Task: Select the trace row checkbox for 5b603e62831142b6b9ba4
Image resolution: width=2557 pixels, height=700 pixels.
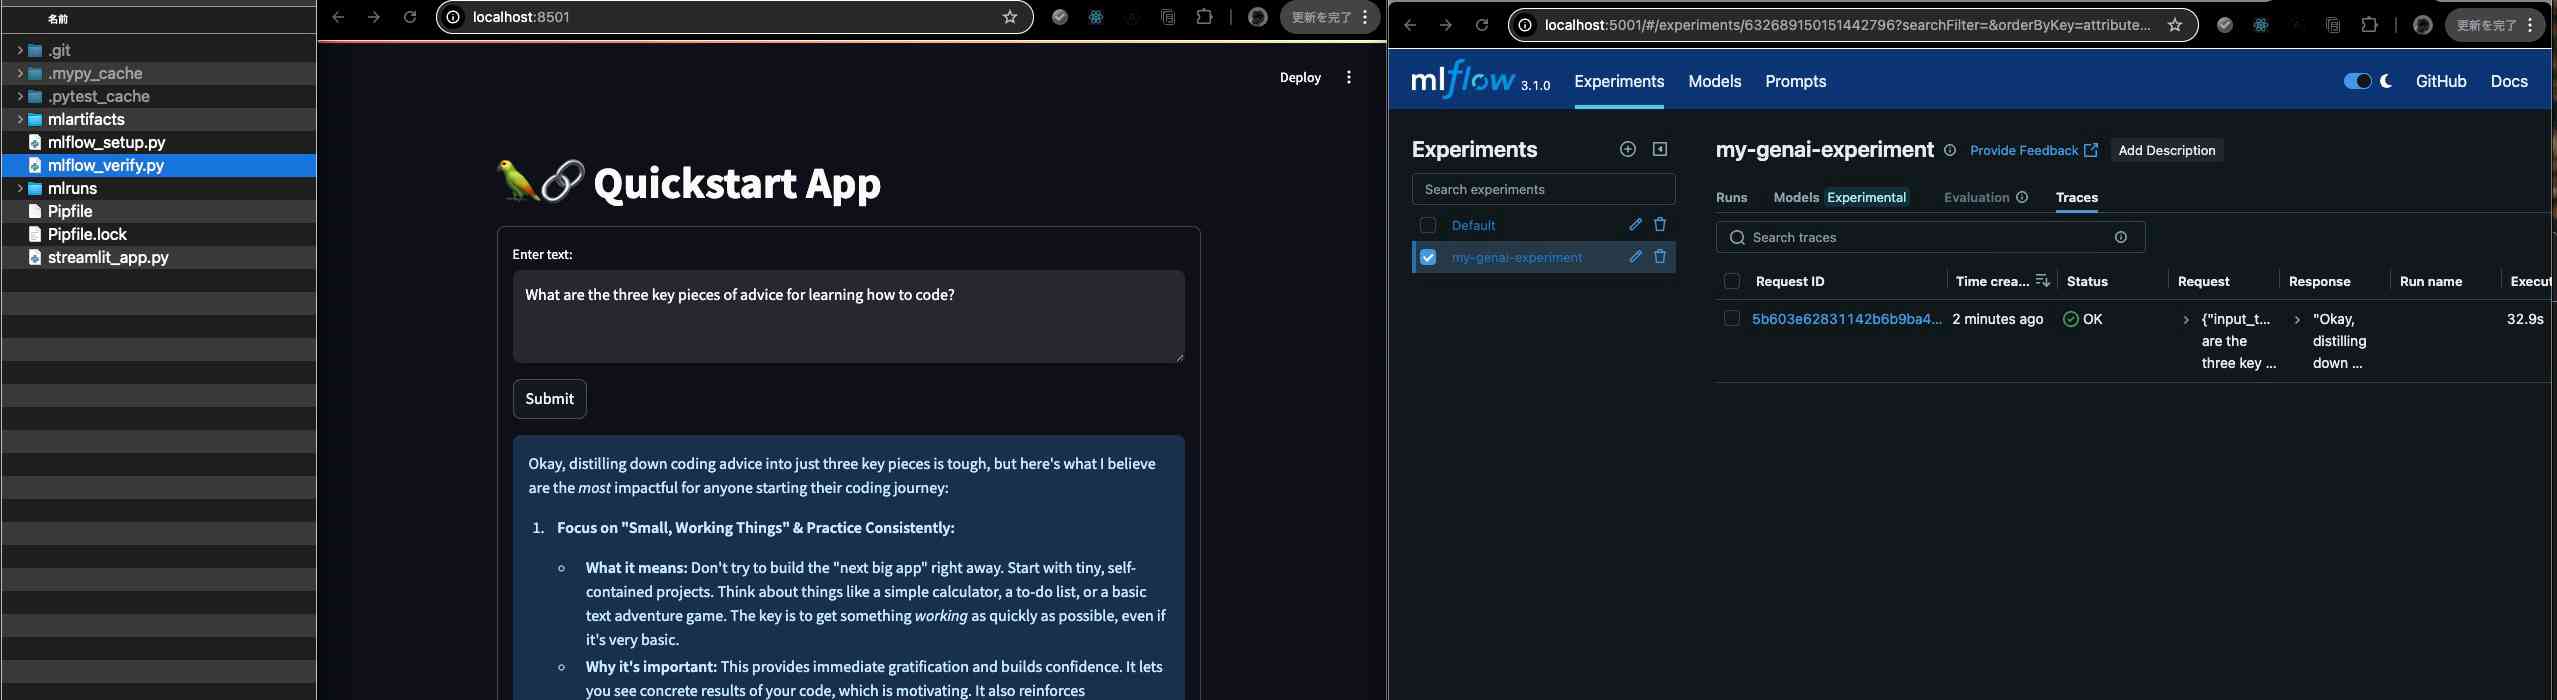Action: (1732, 319)
